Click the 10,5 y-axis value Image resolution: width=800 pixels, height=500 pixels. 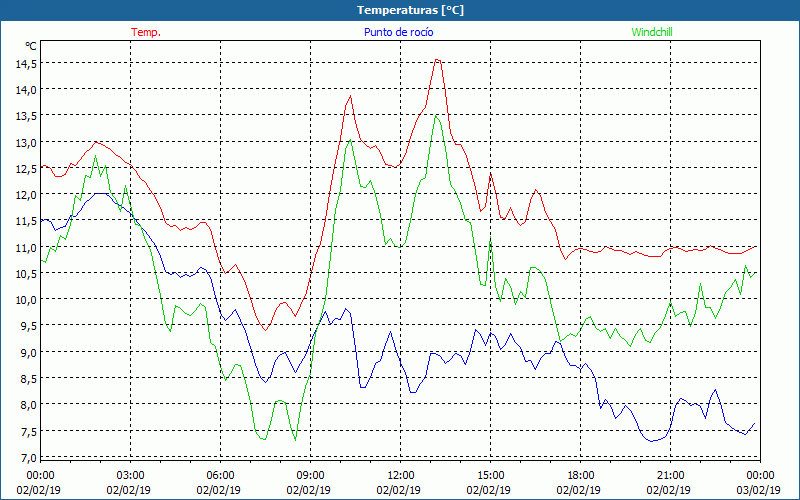(x=27, y=273)
